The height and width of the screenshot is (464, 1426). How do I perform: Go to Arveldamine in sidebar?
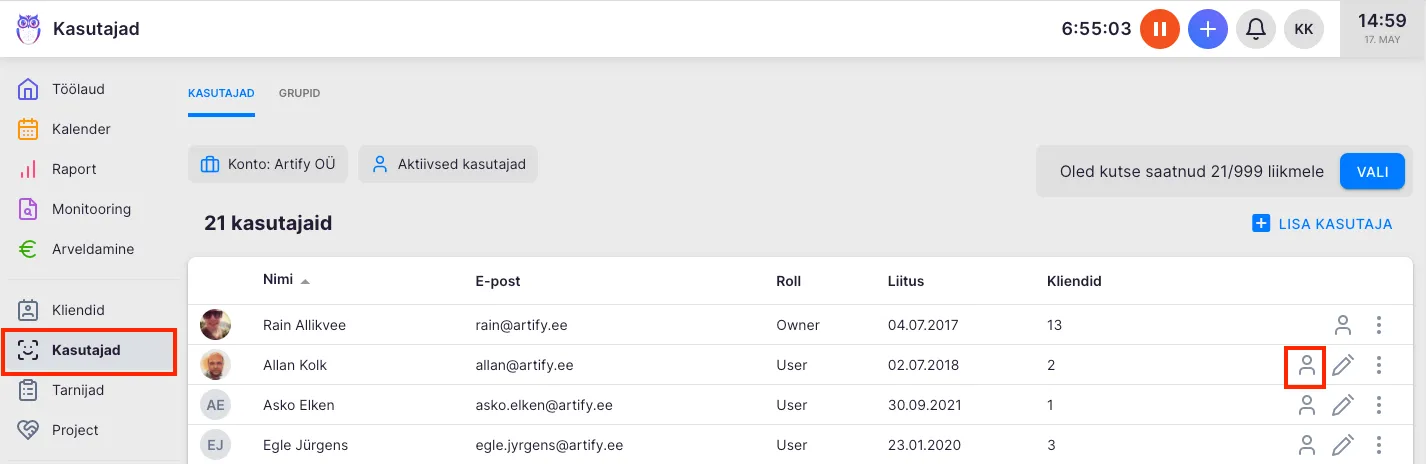pos(92,249)
